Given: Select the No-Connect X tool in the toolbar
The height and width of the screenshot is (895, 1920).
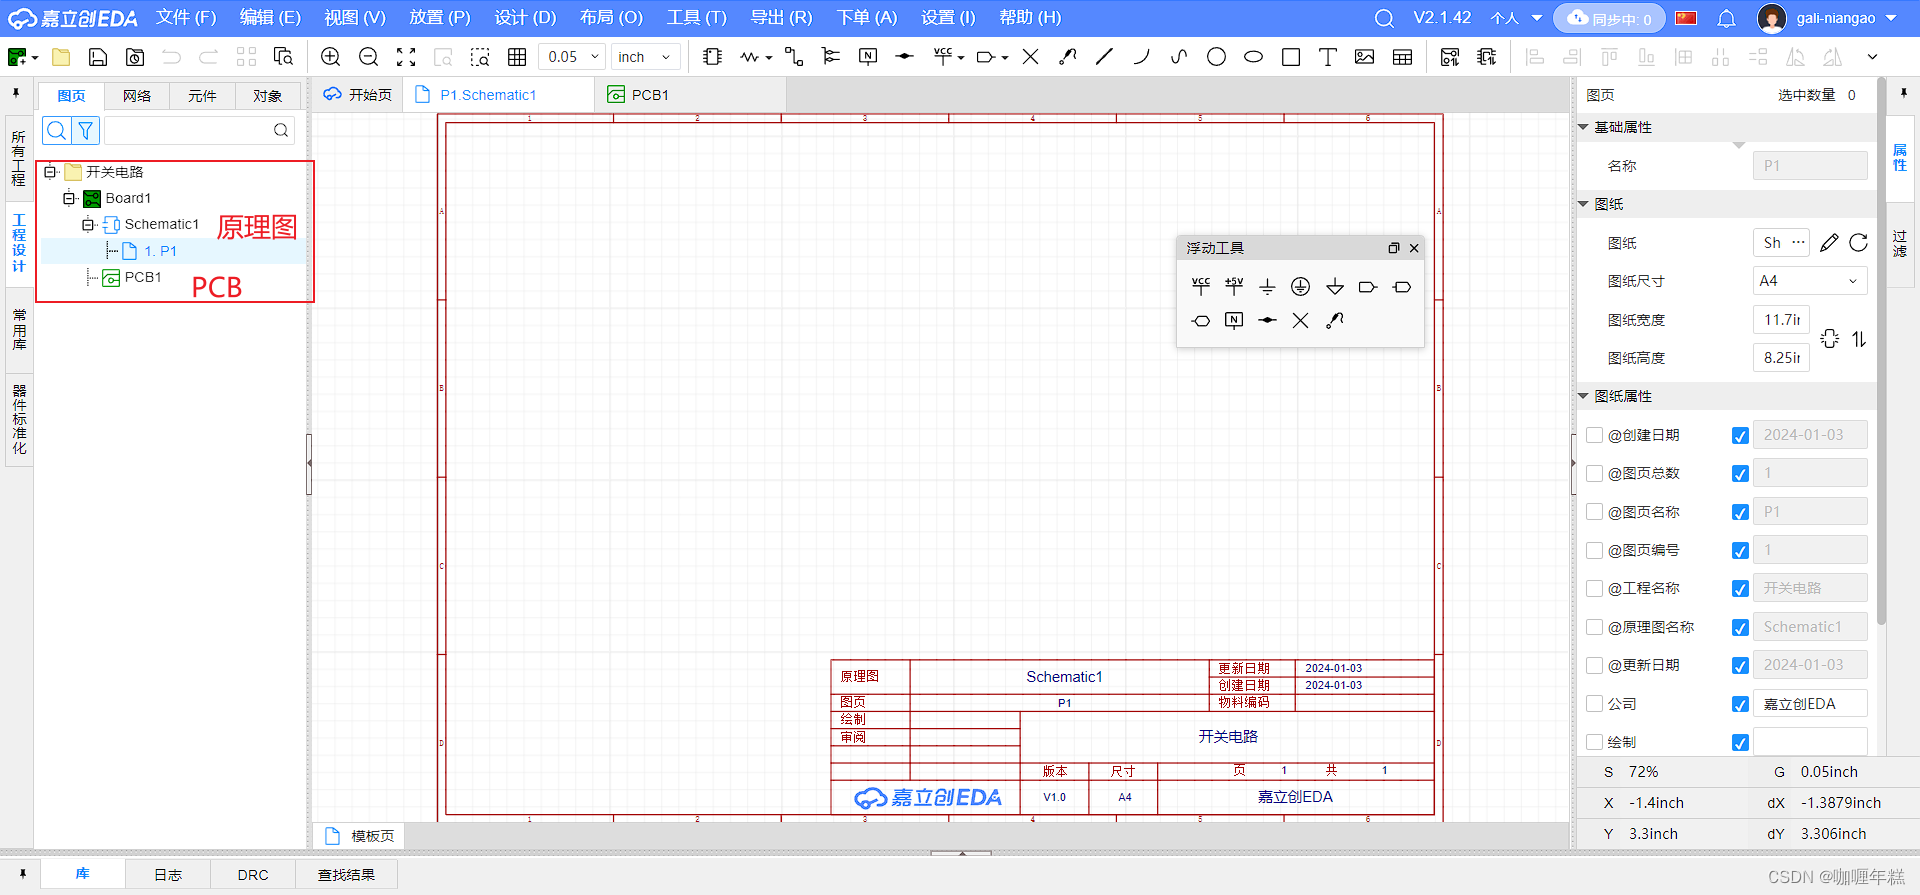Looking at the screenshot, I should pyautogui.click(x=1031, y=57).
